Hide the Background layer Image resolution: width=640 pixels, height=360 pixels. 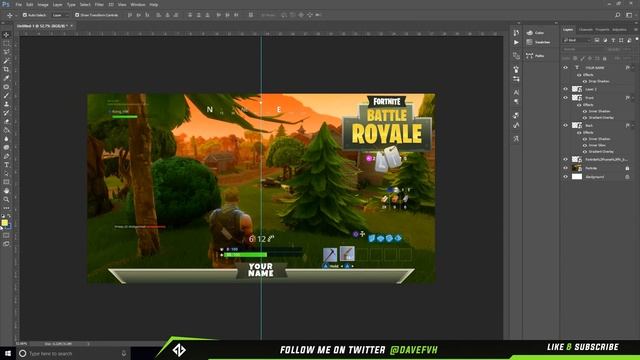click(x=566, y=177)
